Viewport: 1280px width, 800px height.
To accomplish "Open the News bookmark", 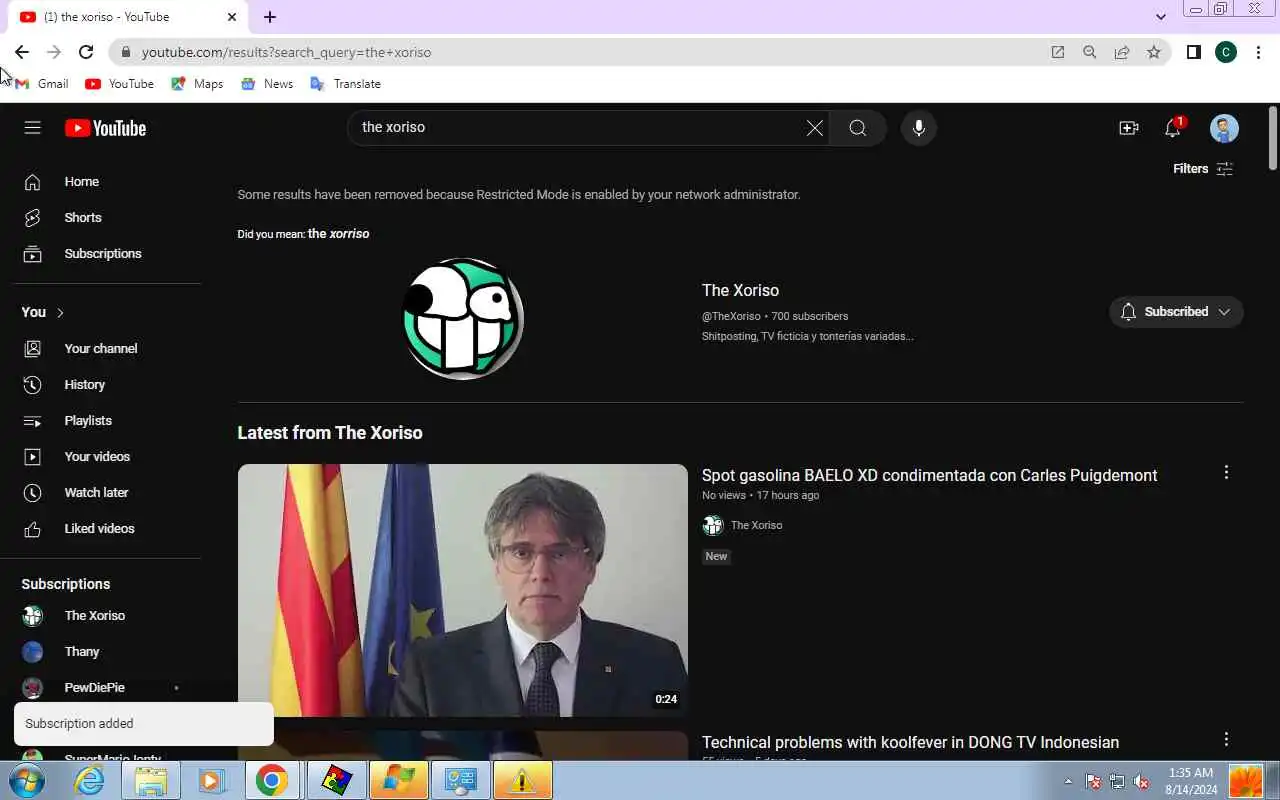I will 267,84.
